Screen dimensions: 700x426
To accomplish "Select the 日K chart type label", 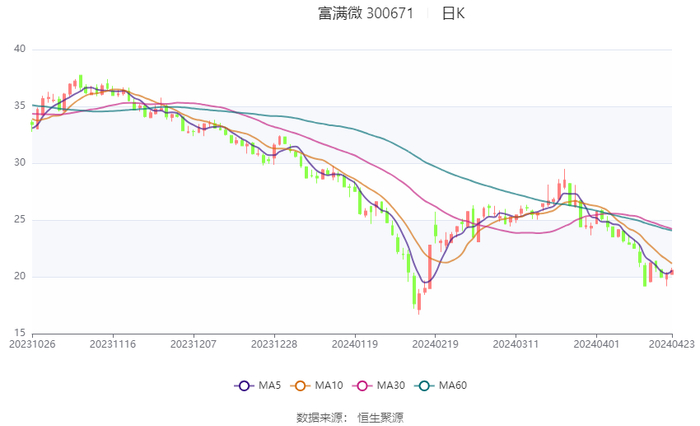I will 453,14.
